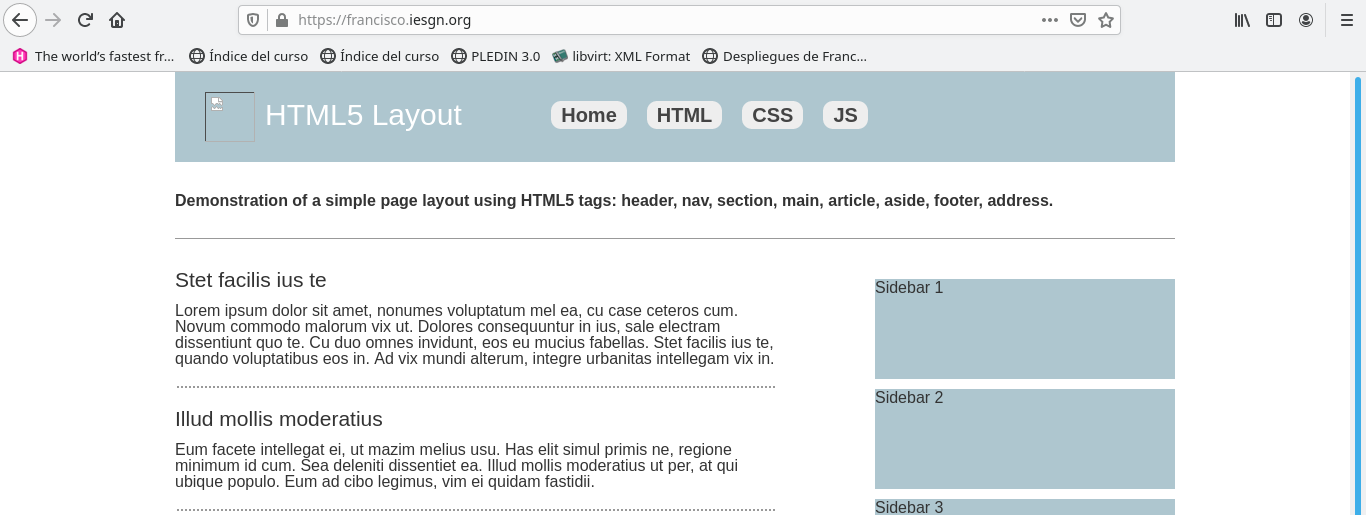The image size is (1366, 515).
Task: Click 'Stet facilis ius te' article heading
Action: point(251,280)
